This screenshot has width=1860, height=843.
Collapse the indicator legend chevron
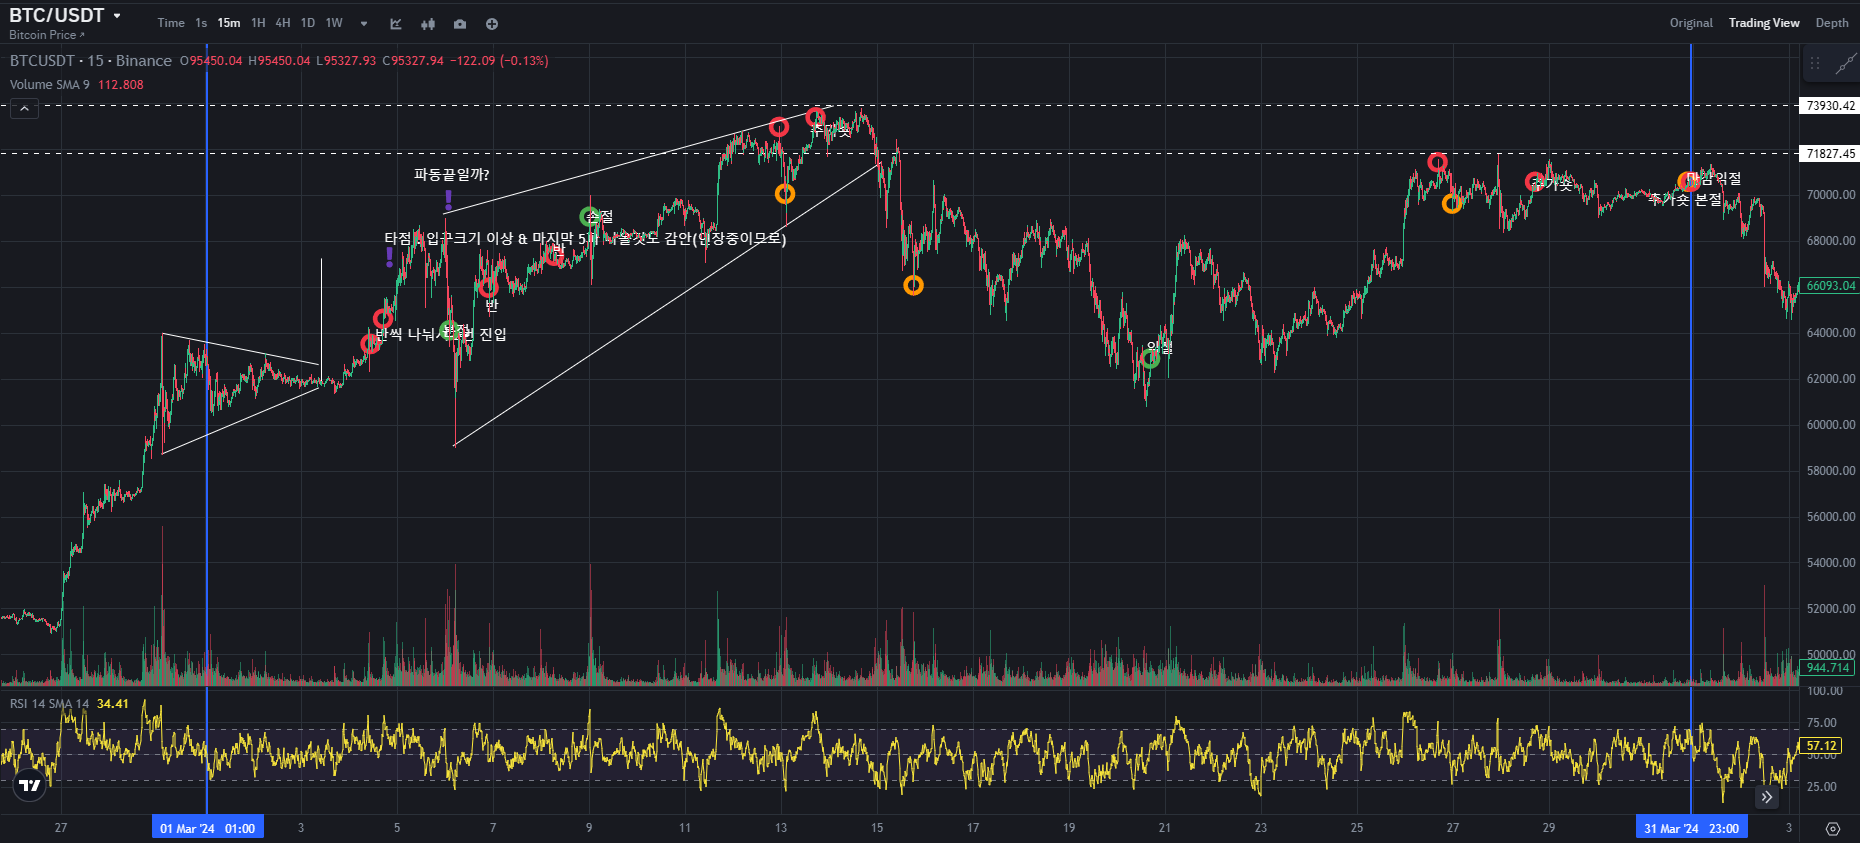pos(25,109)
